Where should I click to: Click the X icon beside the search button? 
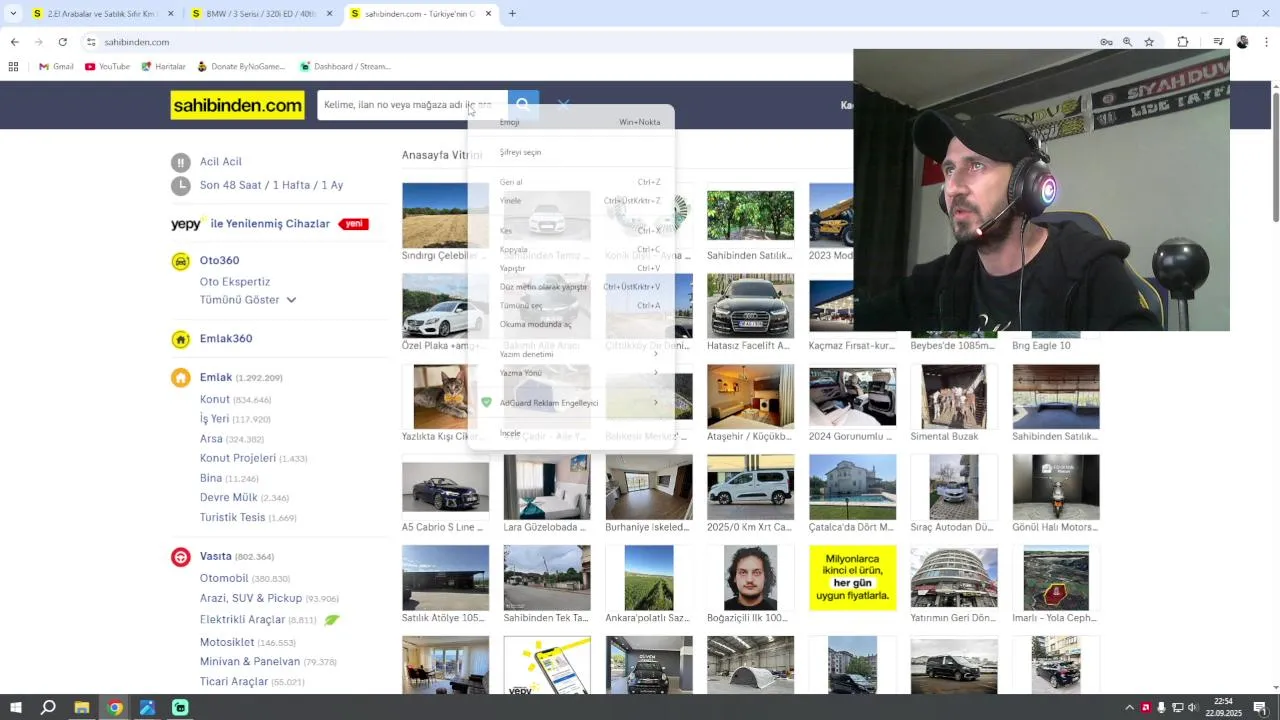click(x=564, y=104)
